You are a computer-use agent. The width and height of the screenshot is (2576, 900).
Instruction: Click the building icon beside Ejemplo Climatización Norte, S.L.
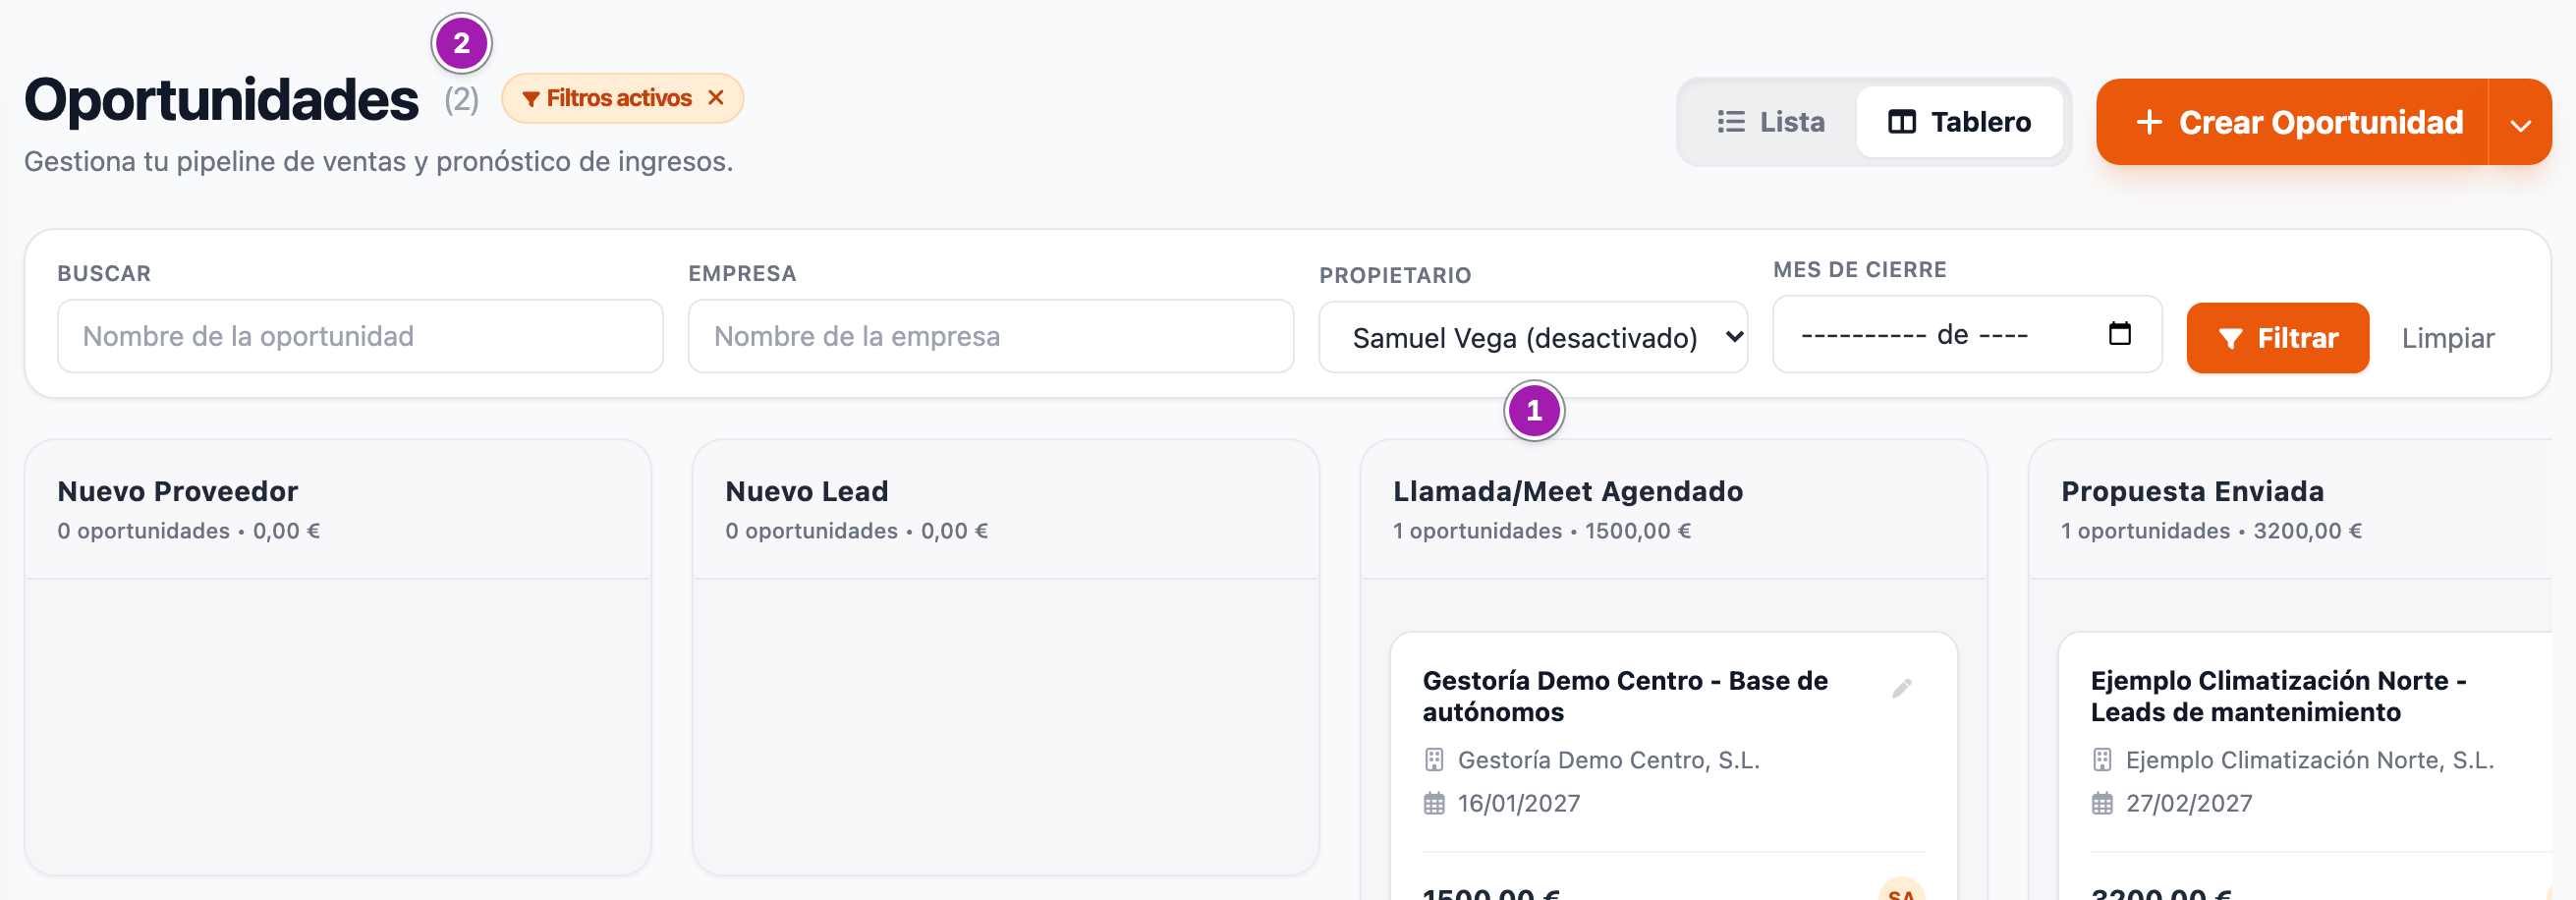click(x=2102, y=760)
